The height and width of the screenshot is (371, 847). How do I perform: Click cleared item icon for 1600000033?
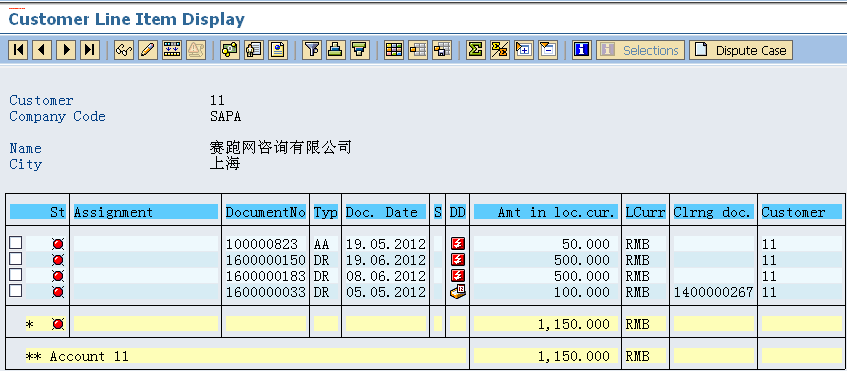tap(458, 292)
